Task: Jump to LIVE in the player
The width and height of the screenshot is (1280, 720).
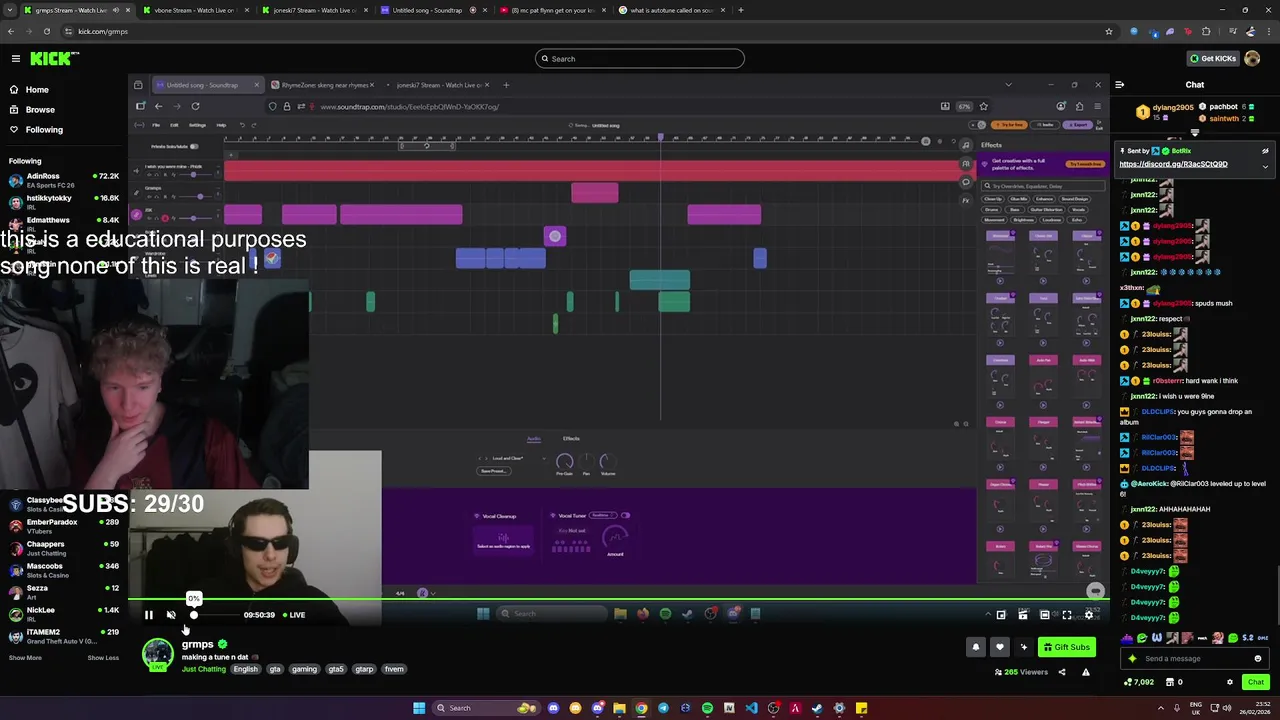Action: pyautogui.click(x=293, y=615)
